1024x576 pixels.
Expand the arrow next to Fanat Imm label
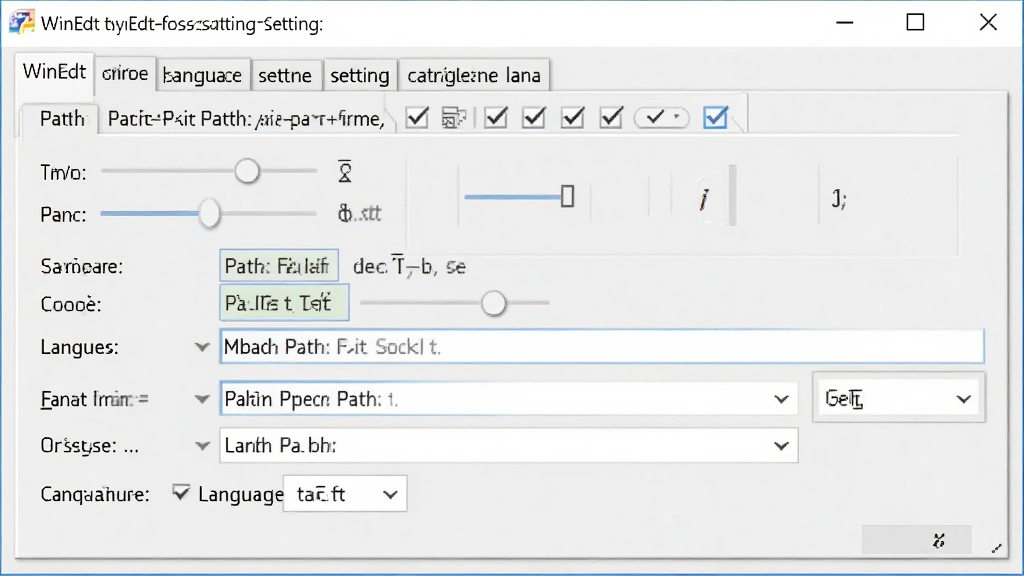[x=202, y=399]
